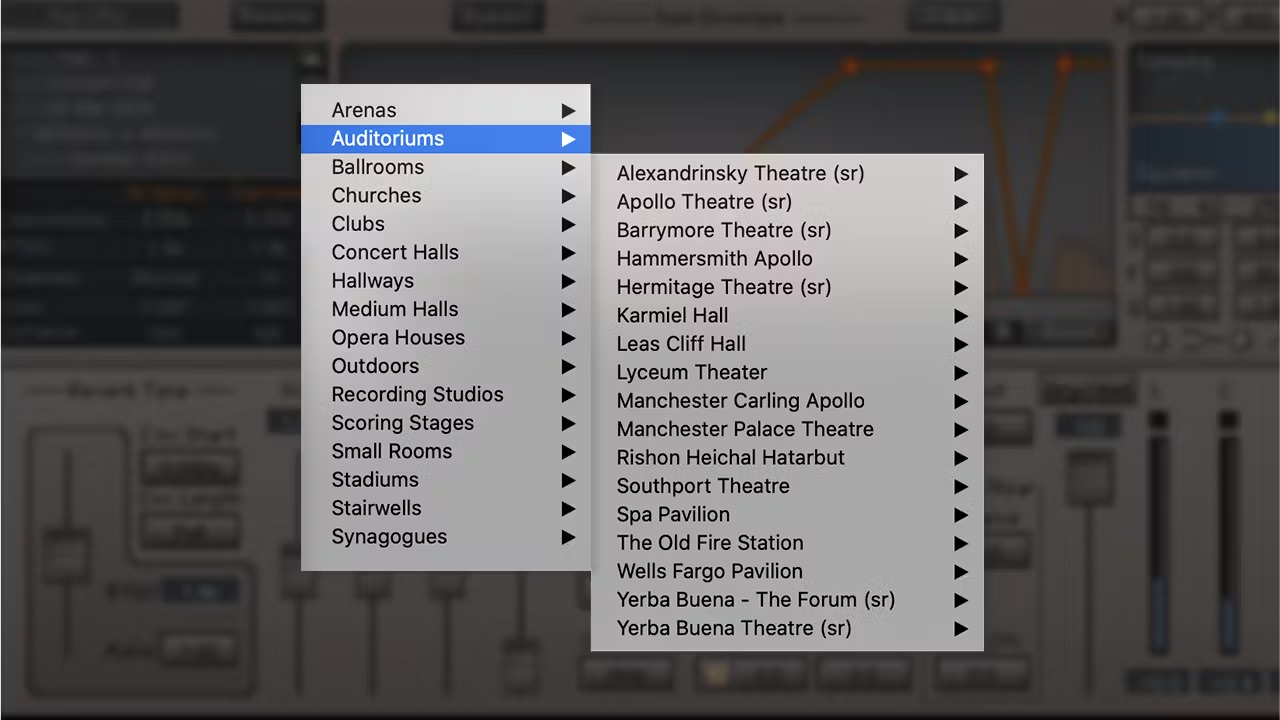Image resolution: width=1280 pixels, height=720 pixels.
Task: Open Manchester Palace Theatre
Action: tap(787, 429)
